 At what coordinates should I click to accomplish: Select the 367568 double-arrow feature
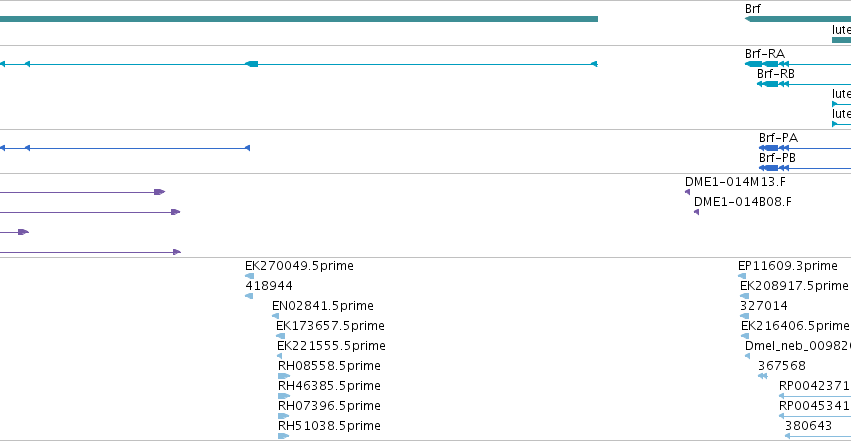763,376
